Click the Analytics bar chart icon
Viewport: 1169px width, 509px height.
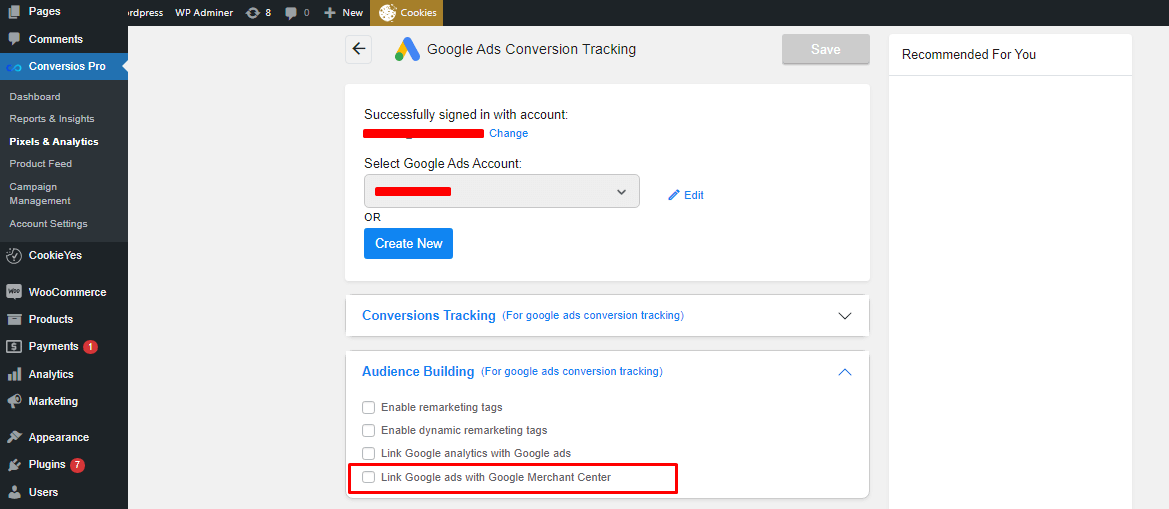pyautogui.click(x=13, y=374)
